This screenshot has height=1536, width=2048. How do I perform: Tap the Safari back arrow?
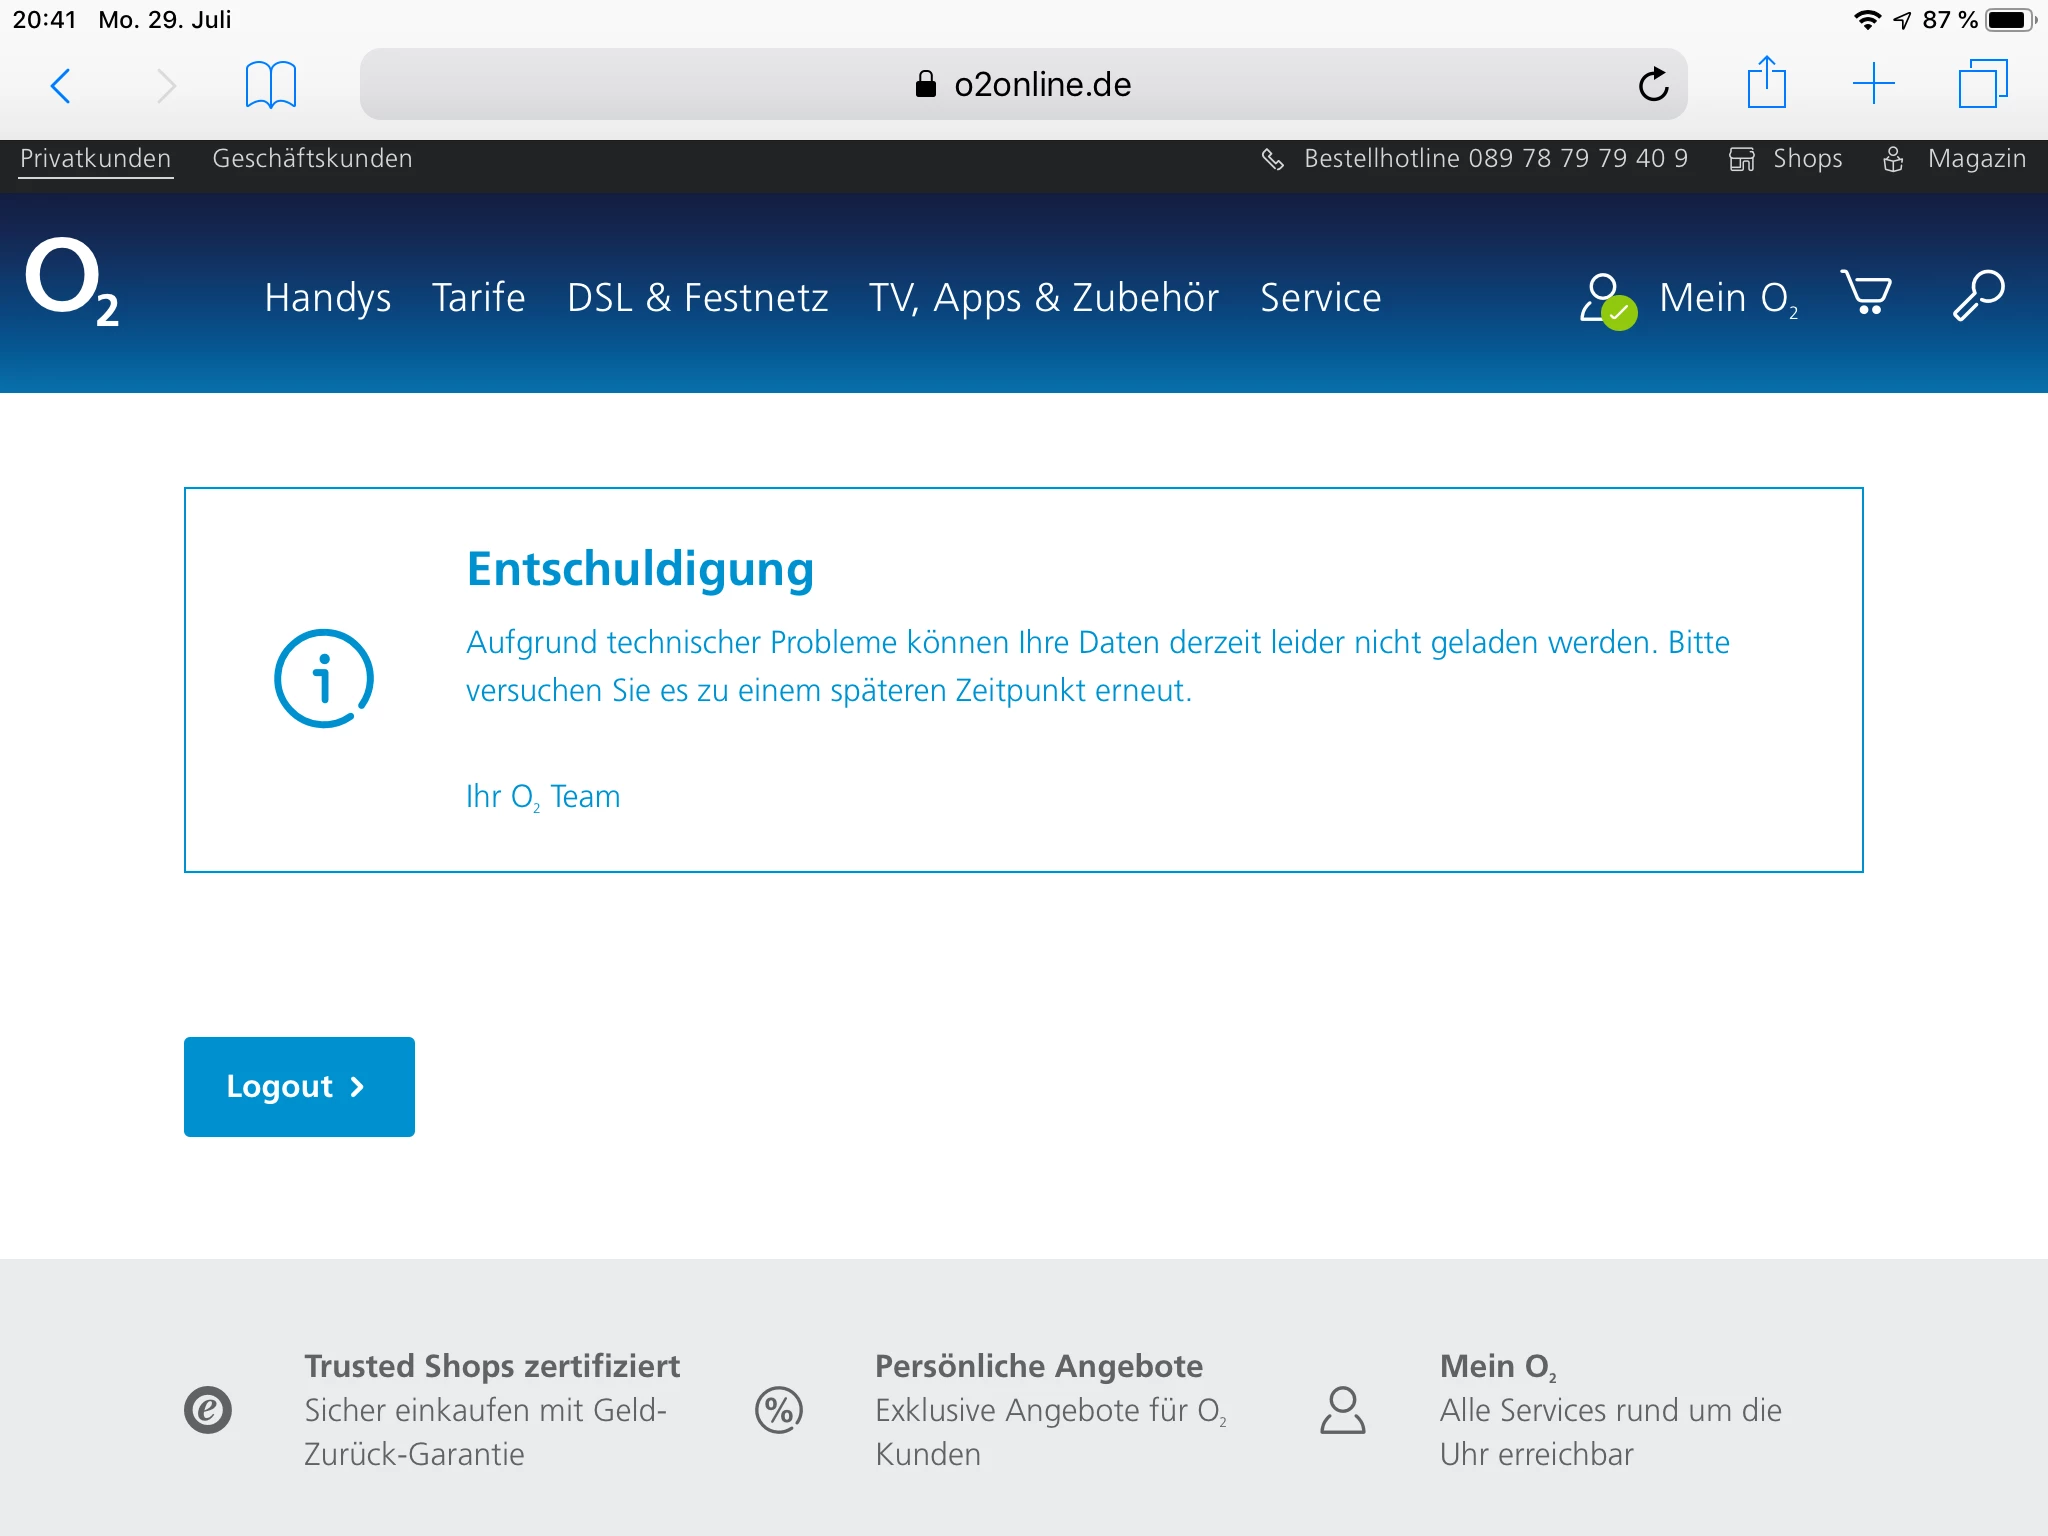pos(60,85)
